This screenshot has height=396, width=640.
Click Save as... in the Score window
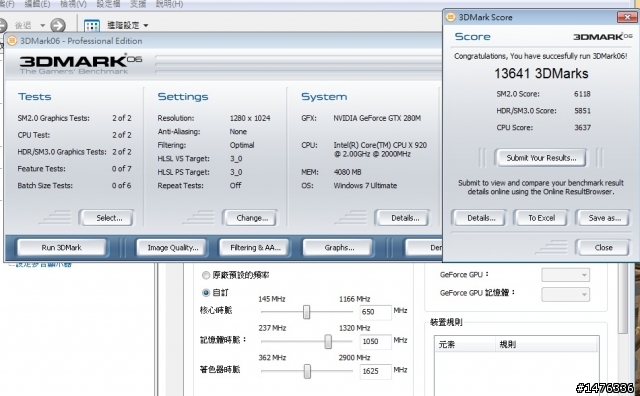click(603, 218)
